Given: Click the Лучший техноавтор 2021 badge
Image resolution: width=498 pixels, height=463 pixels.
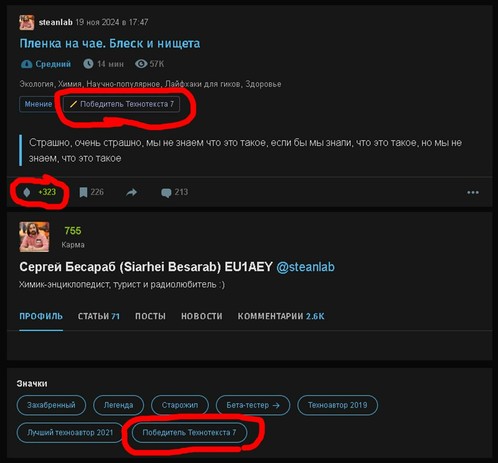Looking at the screenshot, I should 70,433.
